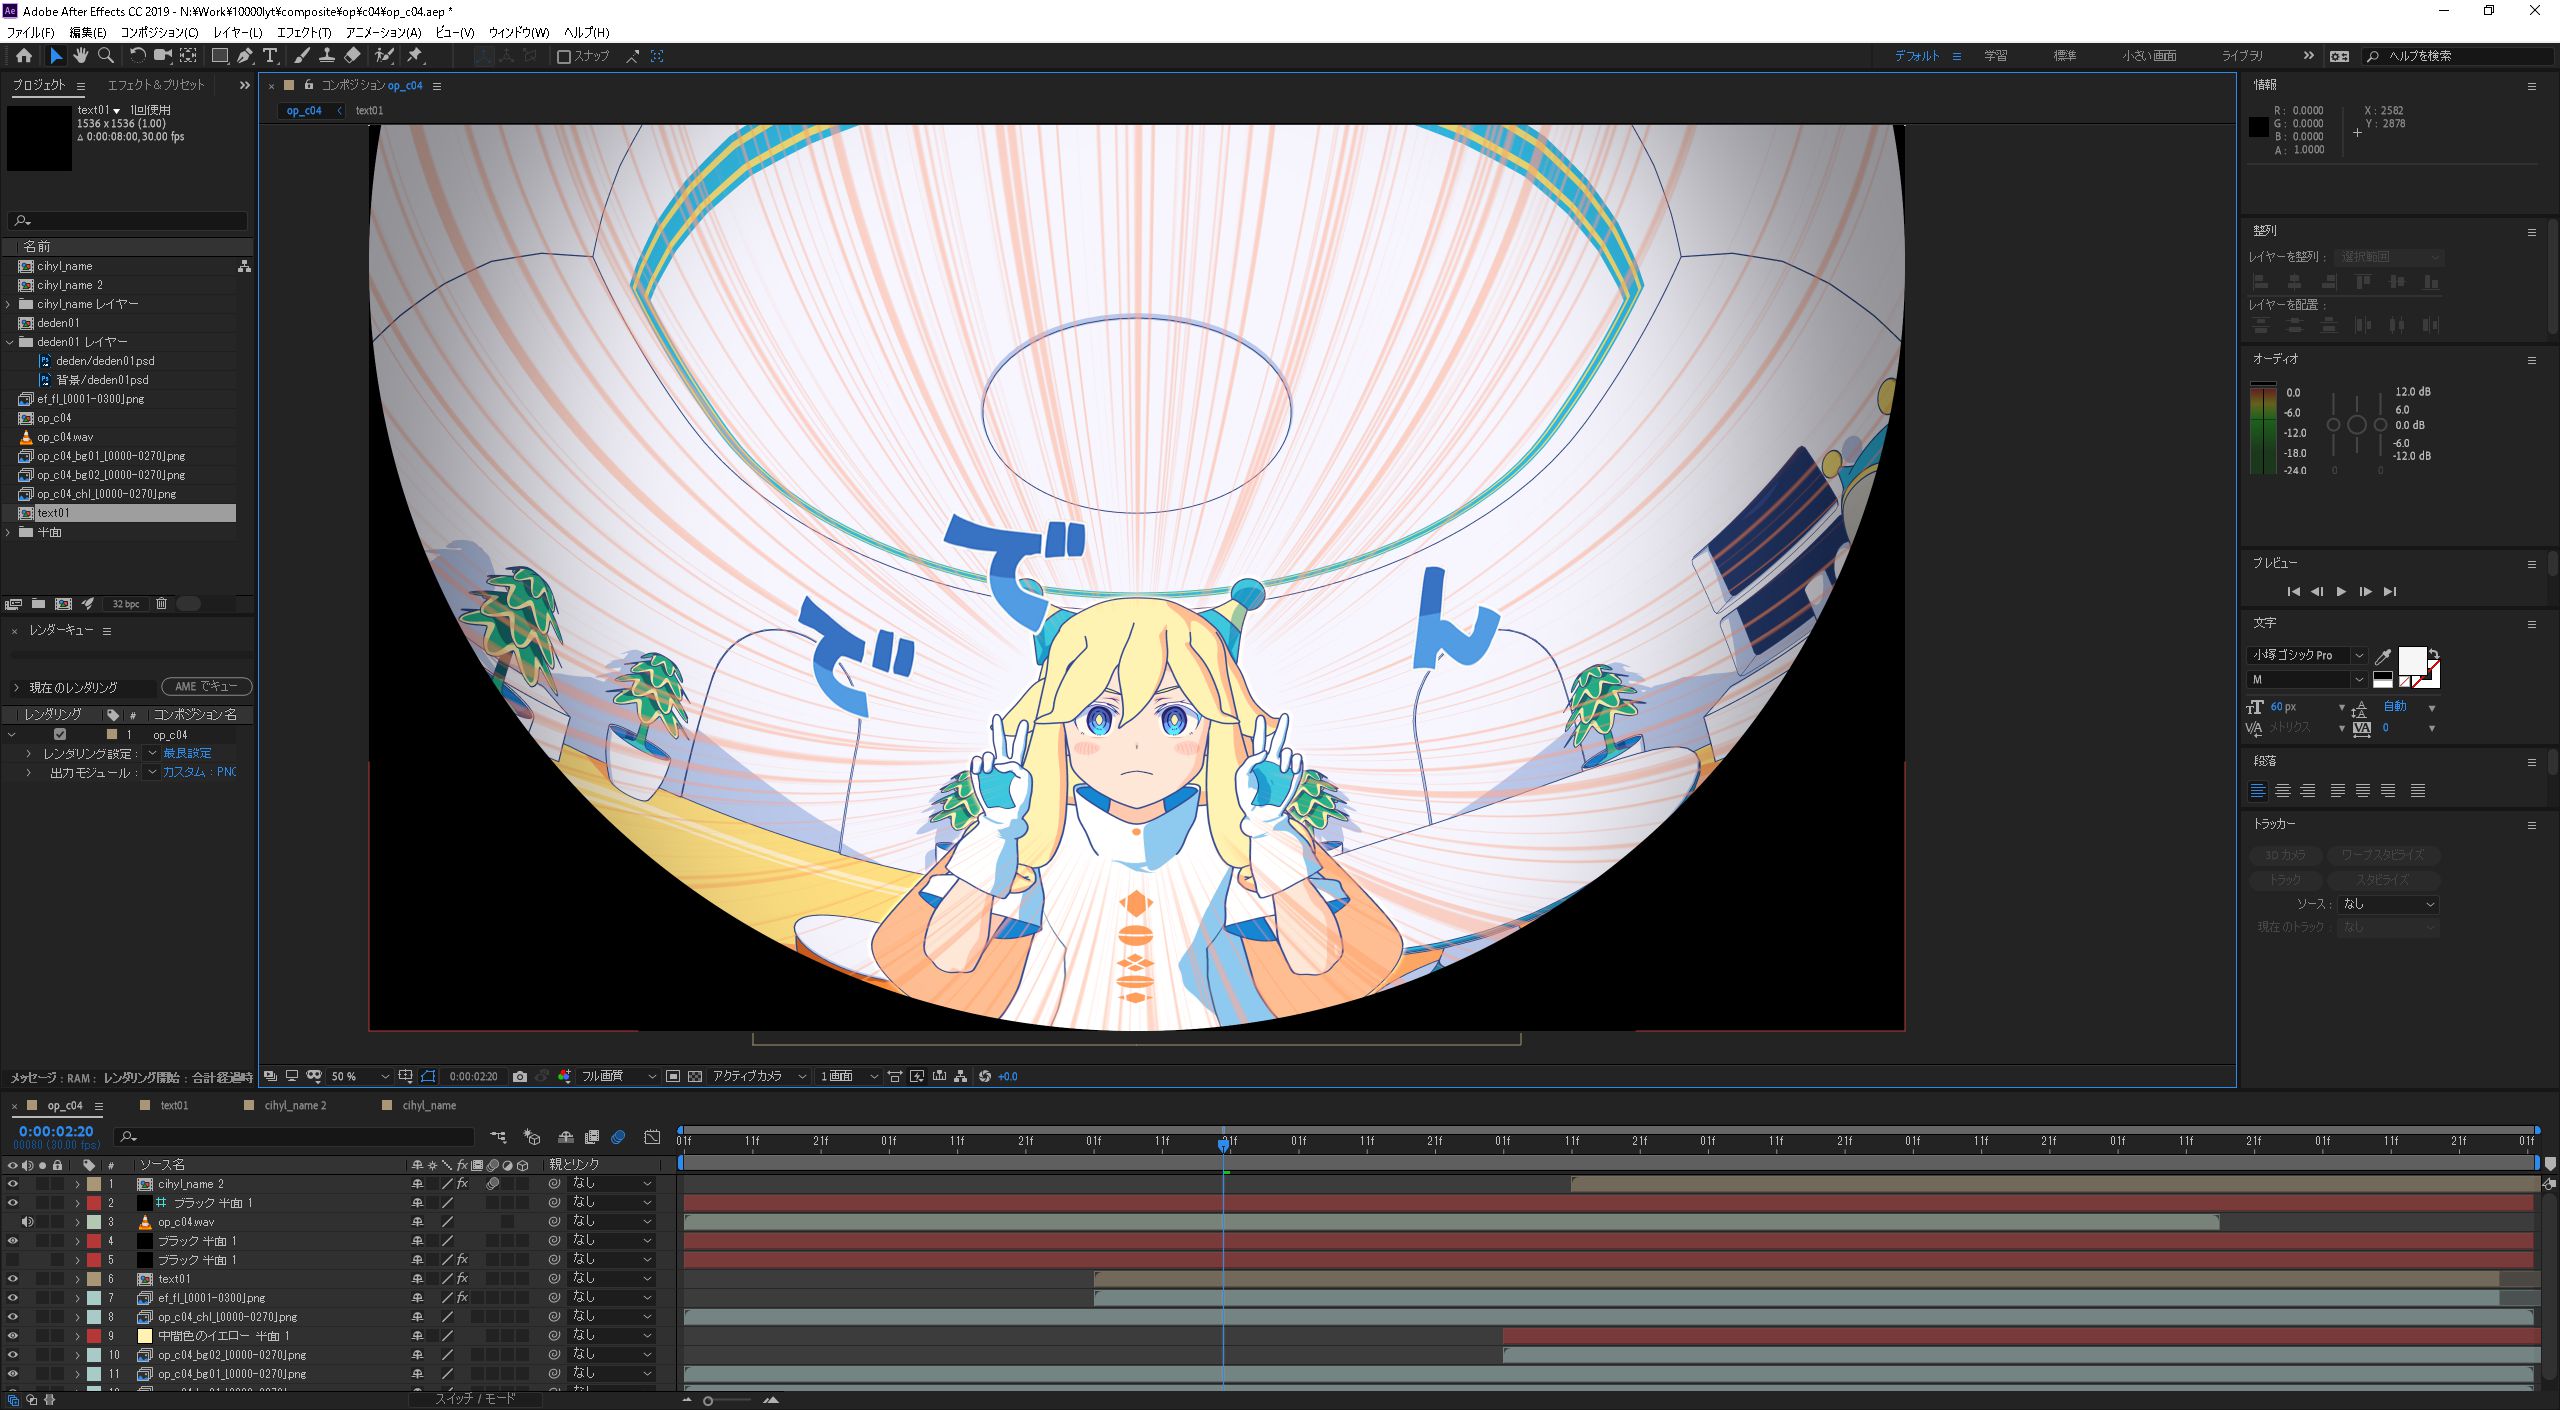Screen dimensions: 2560x1410
Task: Open composition mini-flowchart in timeline
Action: (498, 1137)
